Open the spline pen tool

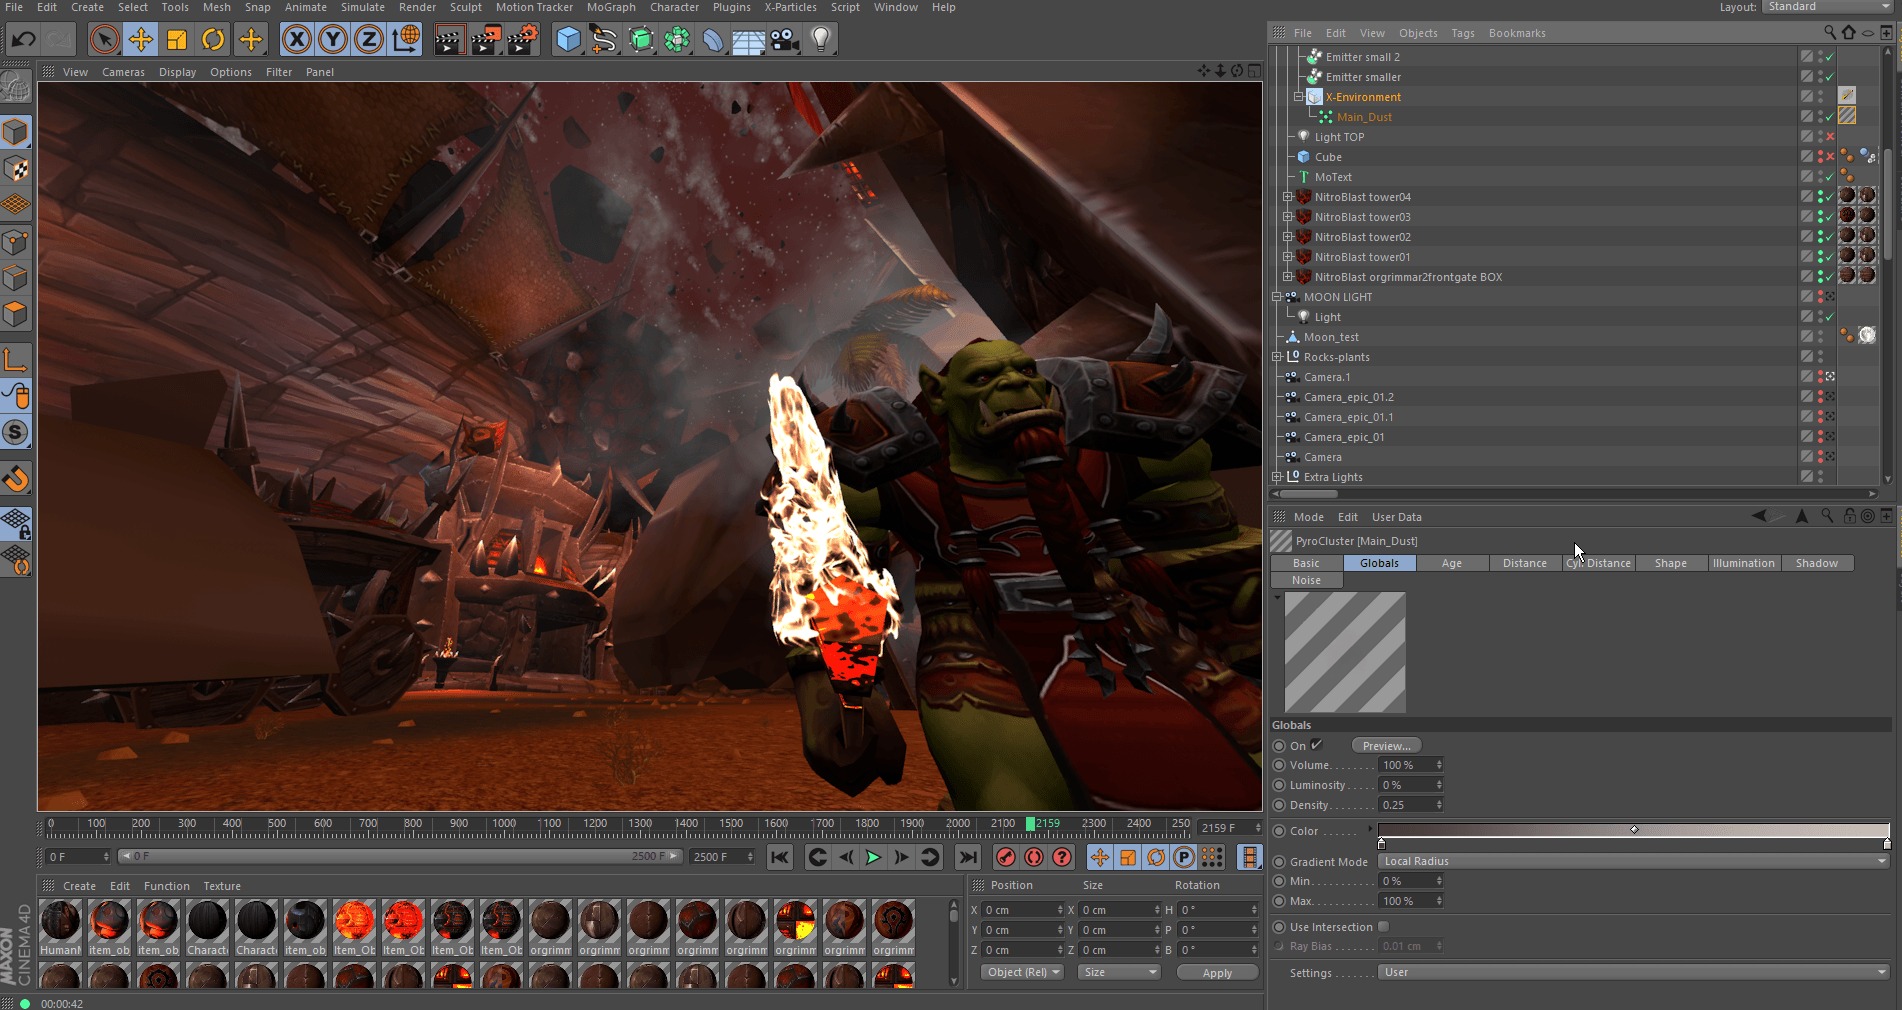coord(604,40)
